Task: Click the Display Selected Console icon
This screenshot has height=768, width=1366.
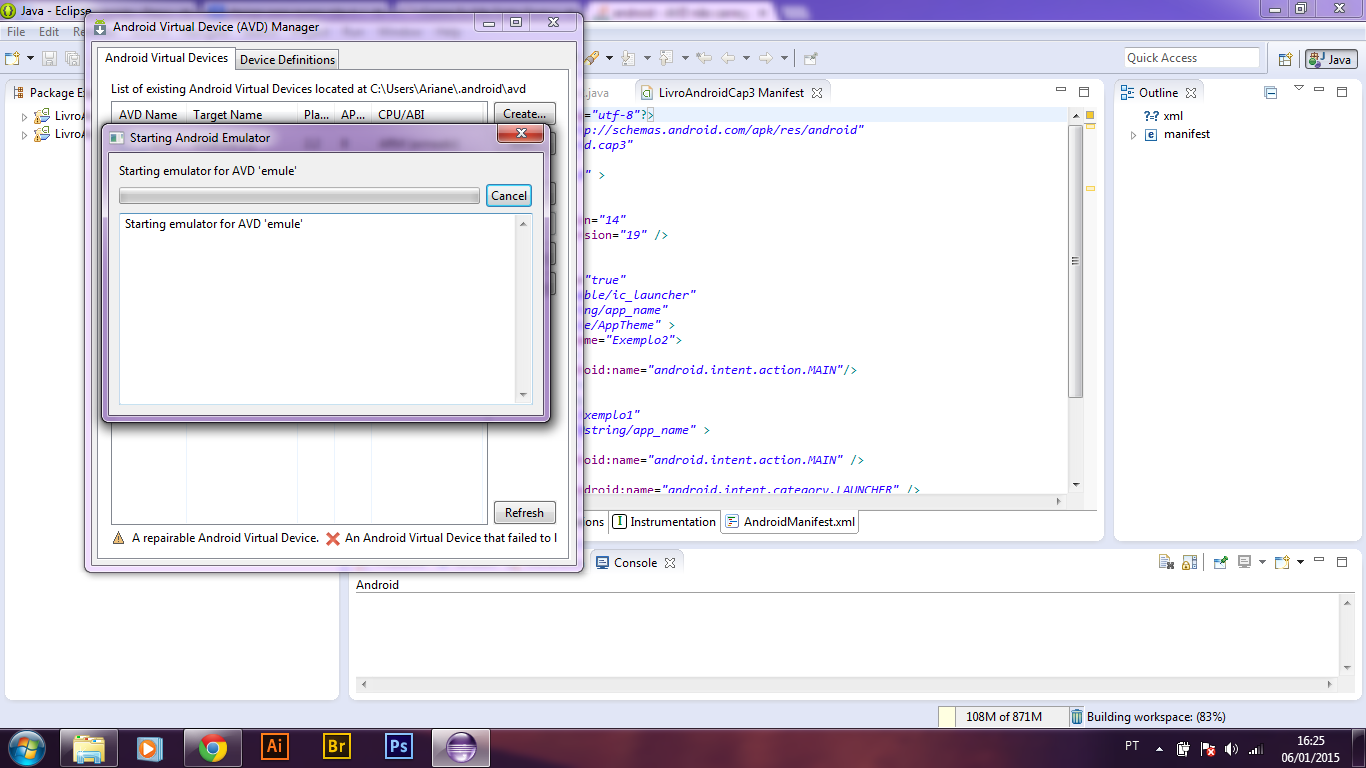Action: [1244, 562]
